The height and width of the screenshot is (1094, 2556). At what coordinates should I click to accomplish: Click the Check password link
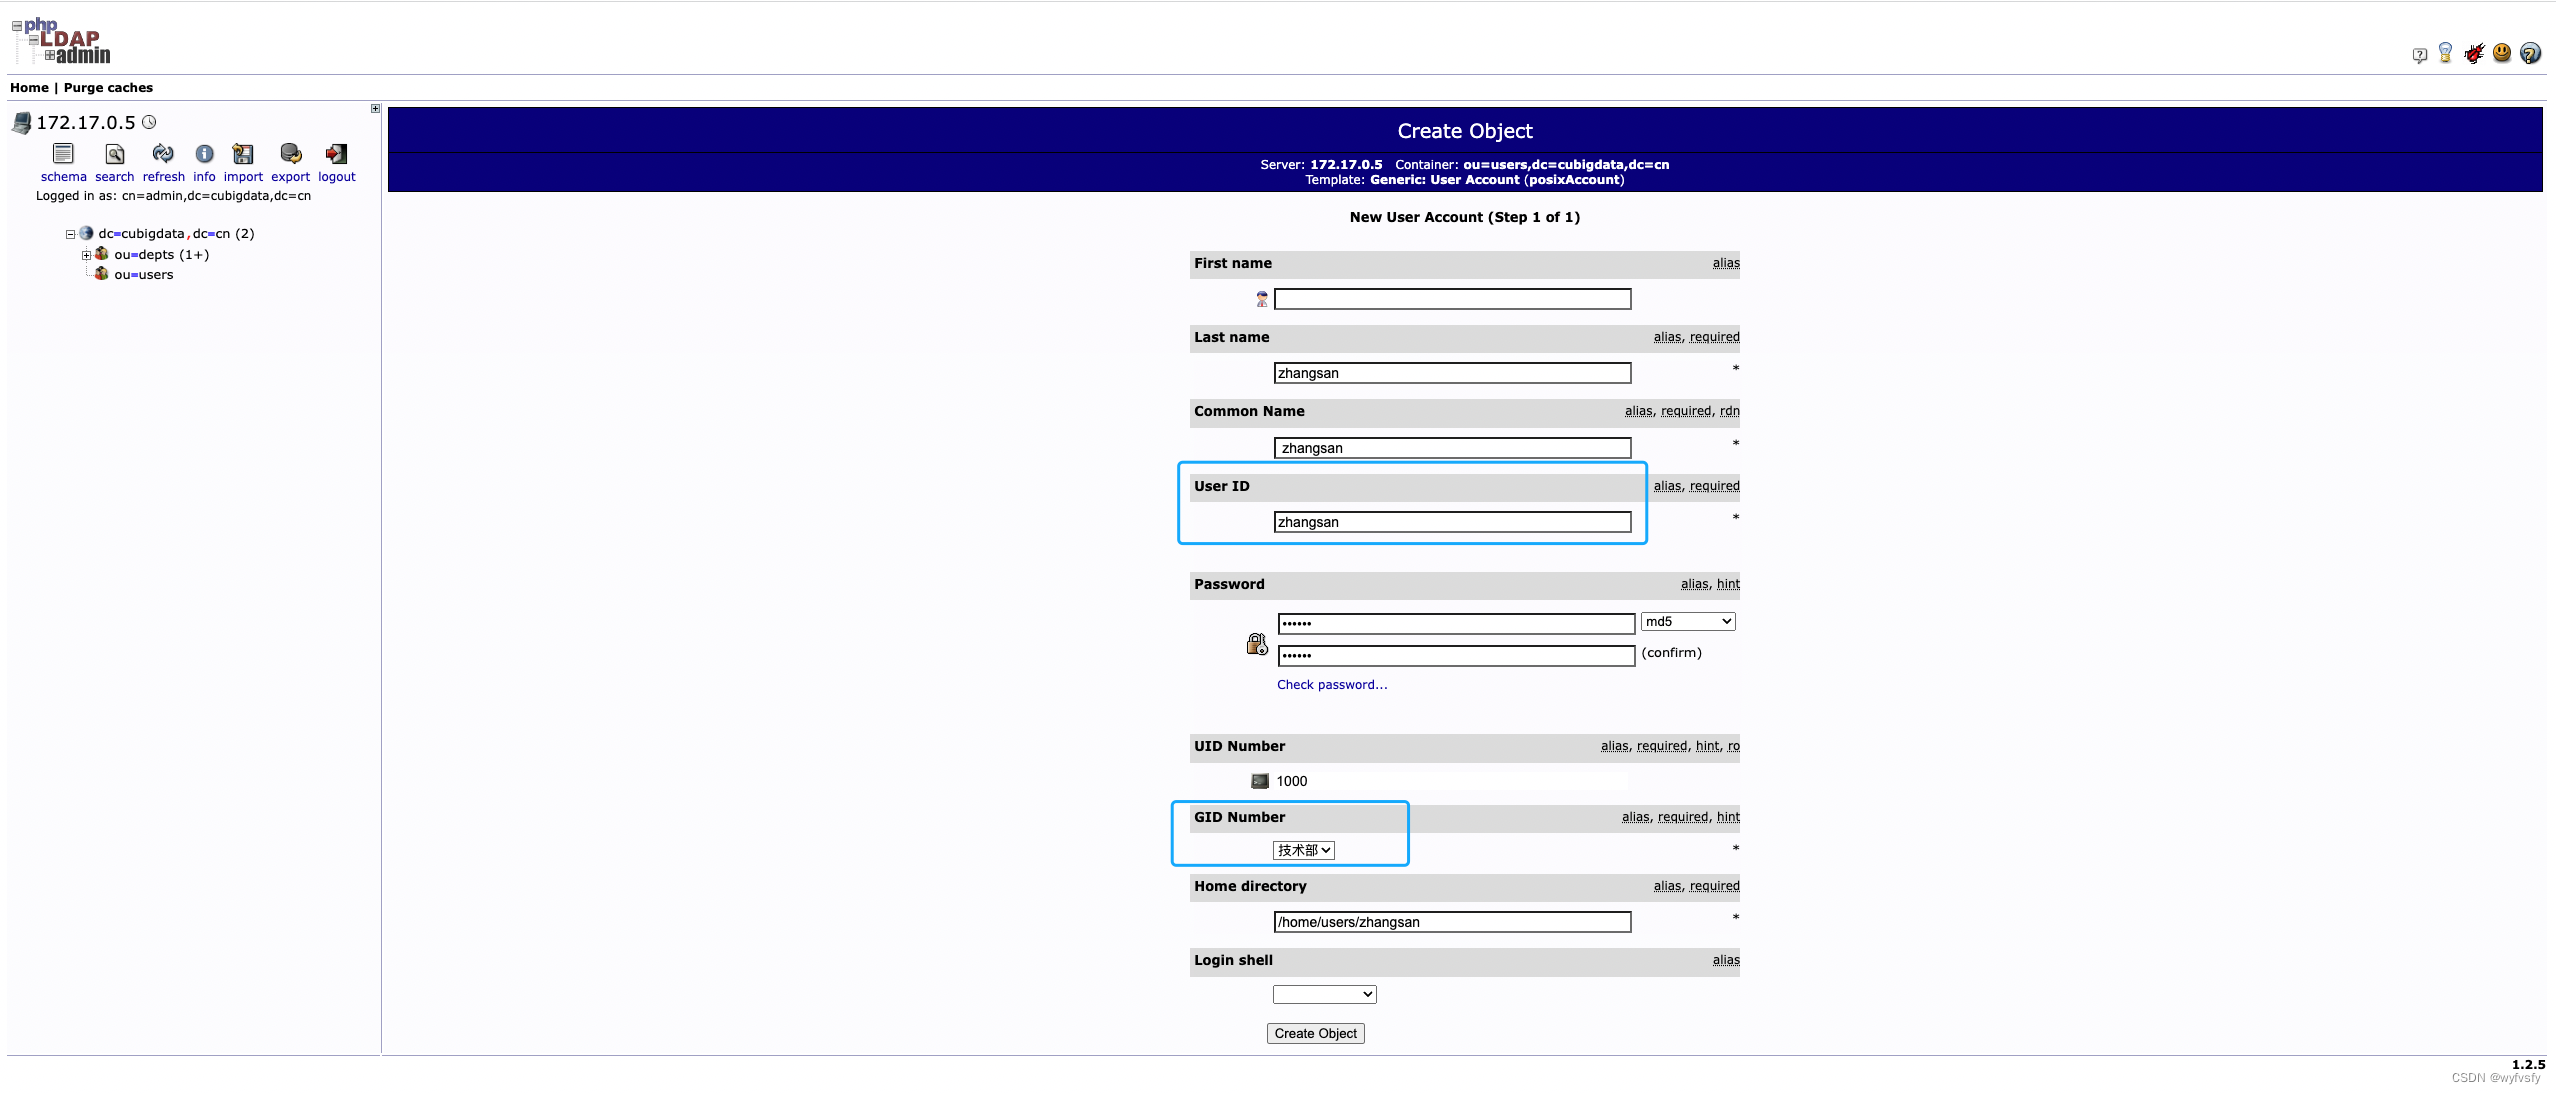pyautogui.click(x=1332, y=683)
